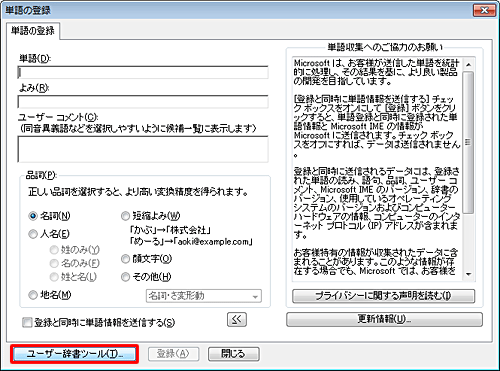Collapse the panel with the << button
500x371 pixels.
pos(237,319)
